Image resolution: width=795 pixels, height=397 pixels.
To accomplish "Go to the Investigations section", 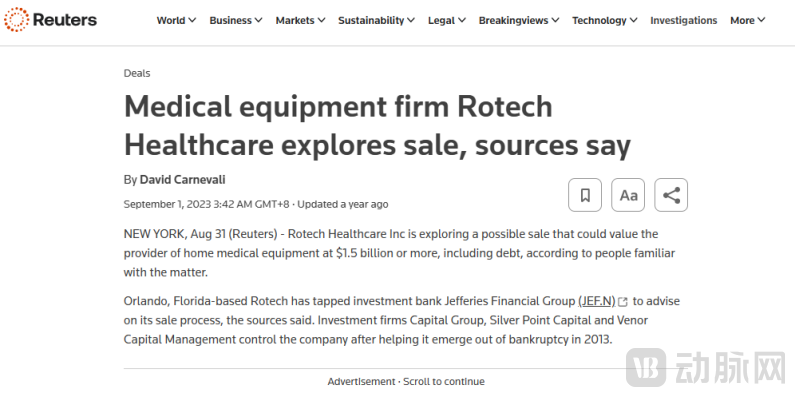I will click(683, 20).
